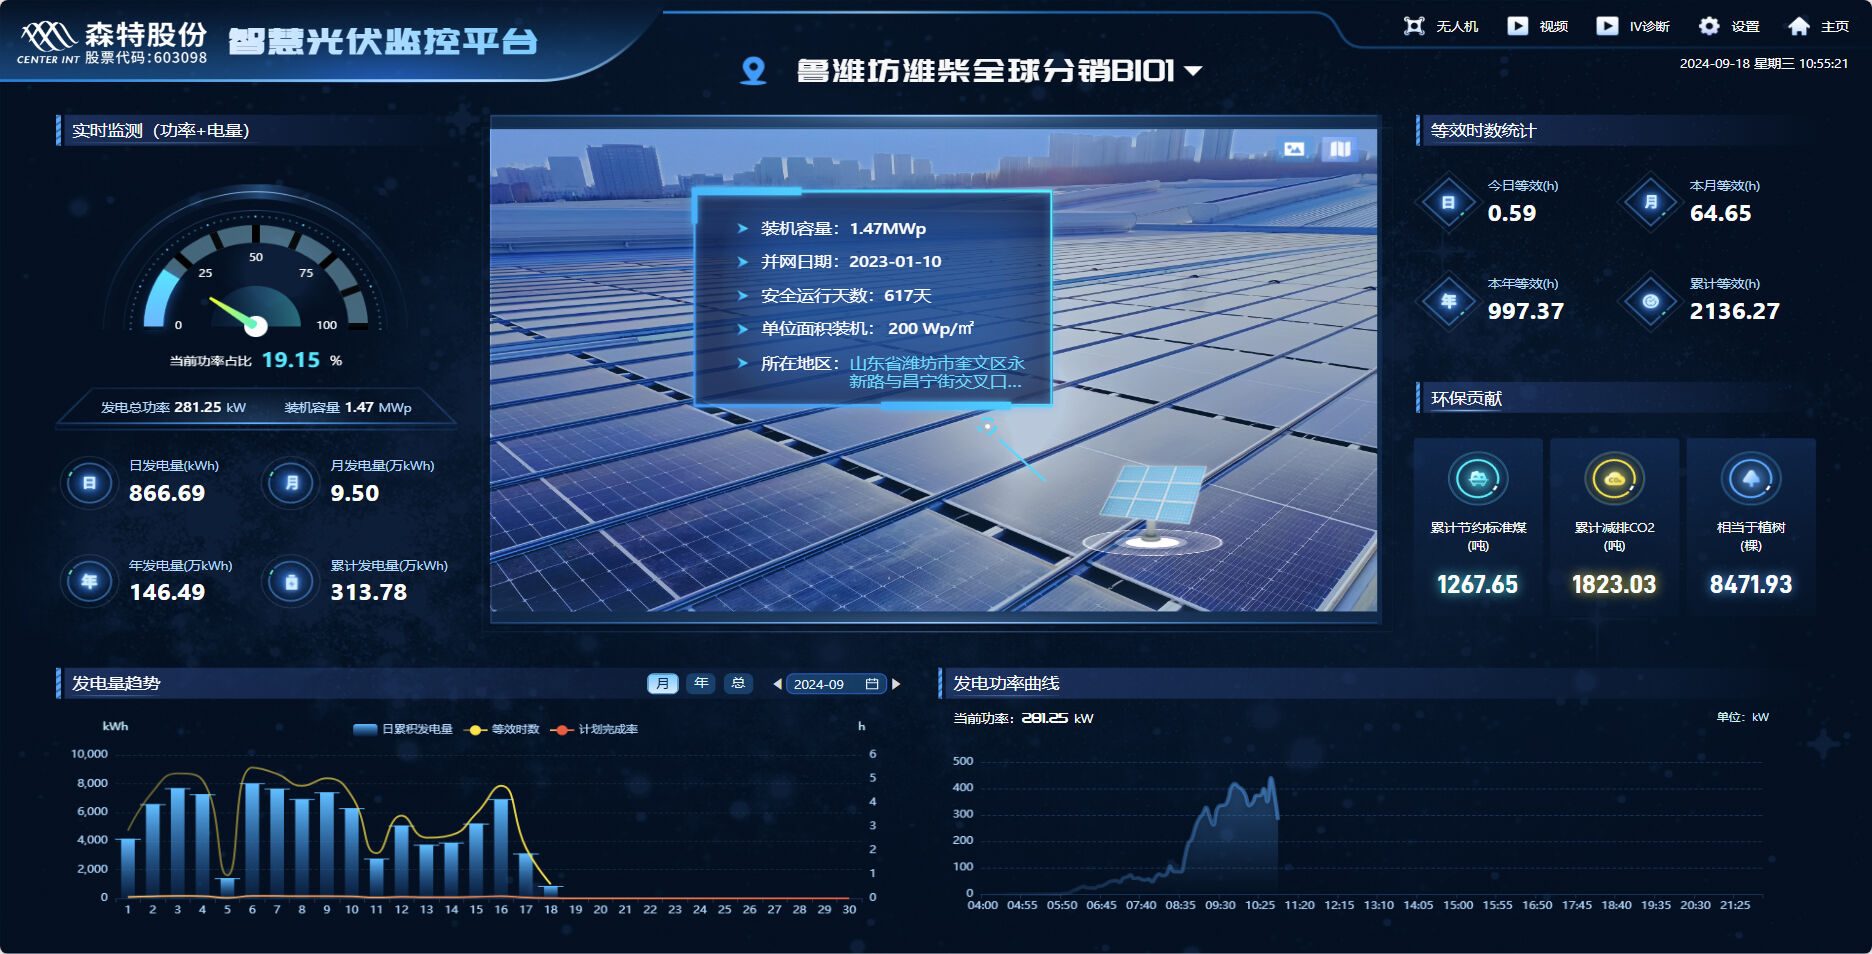Select the map view icon on site image
The width and height of the screenshot is (1872, 954).
[1340, 149]
